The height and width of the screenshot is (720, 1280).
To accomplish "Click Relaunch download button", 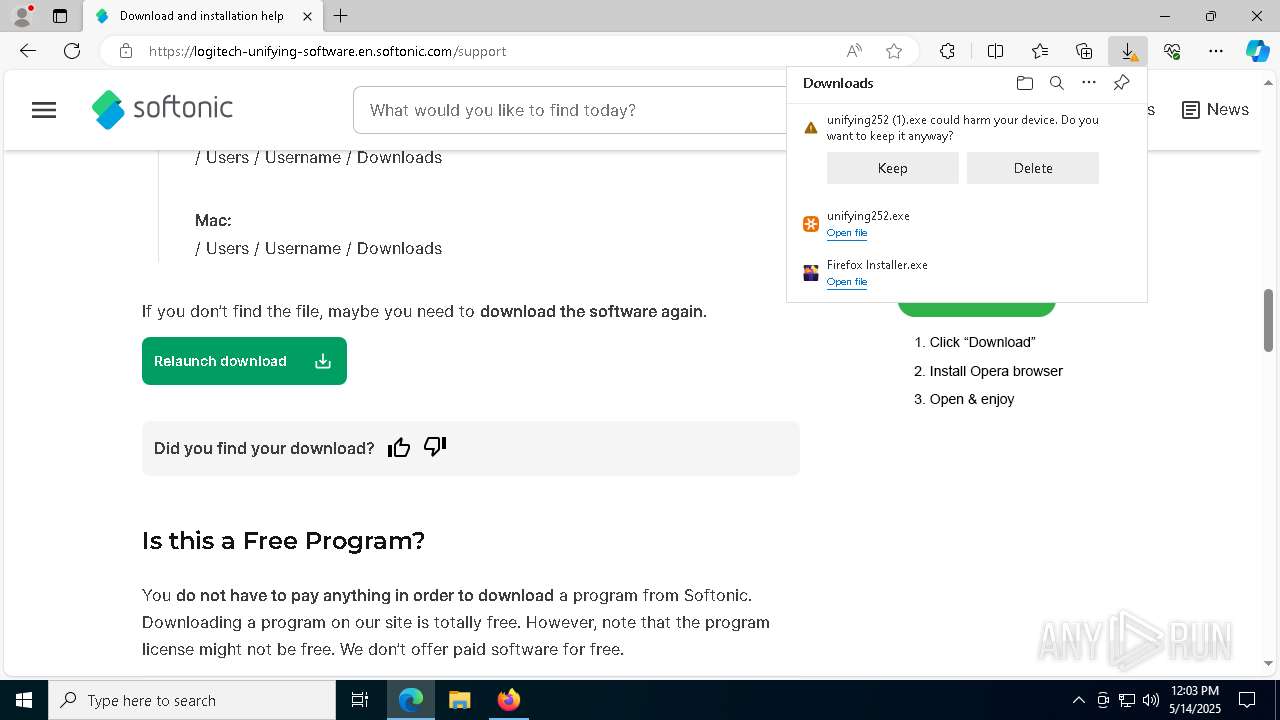I will tap(244, 361).
